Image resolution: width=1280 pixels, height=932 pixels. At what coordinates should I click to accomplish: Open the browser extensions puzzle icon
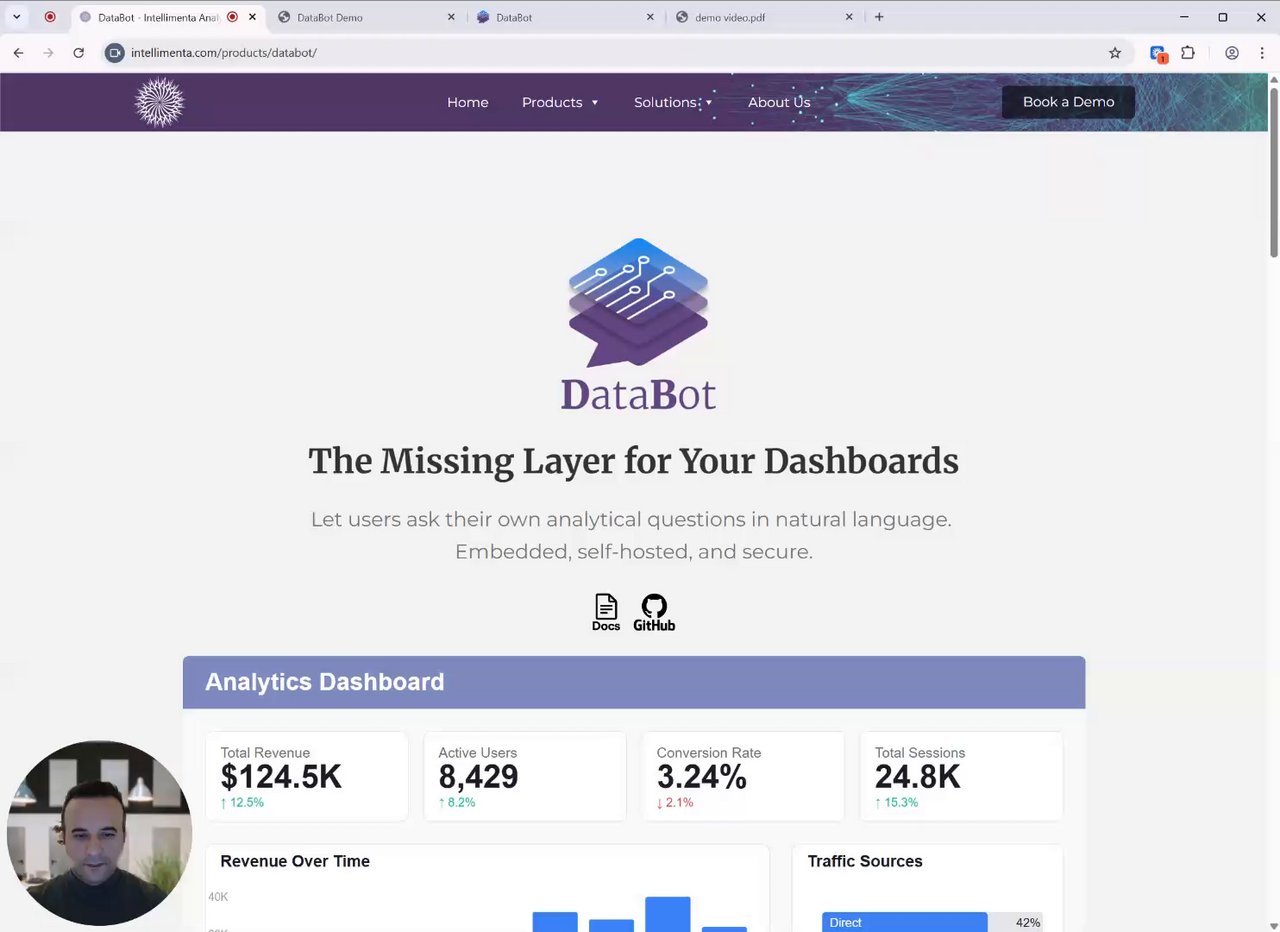(x=1188, y=53)
